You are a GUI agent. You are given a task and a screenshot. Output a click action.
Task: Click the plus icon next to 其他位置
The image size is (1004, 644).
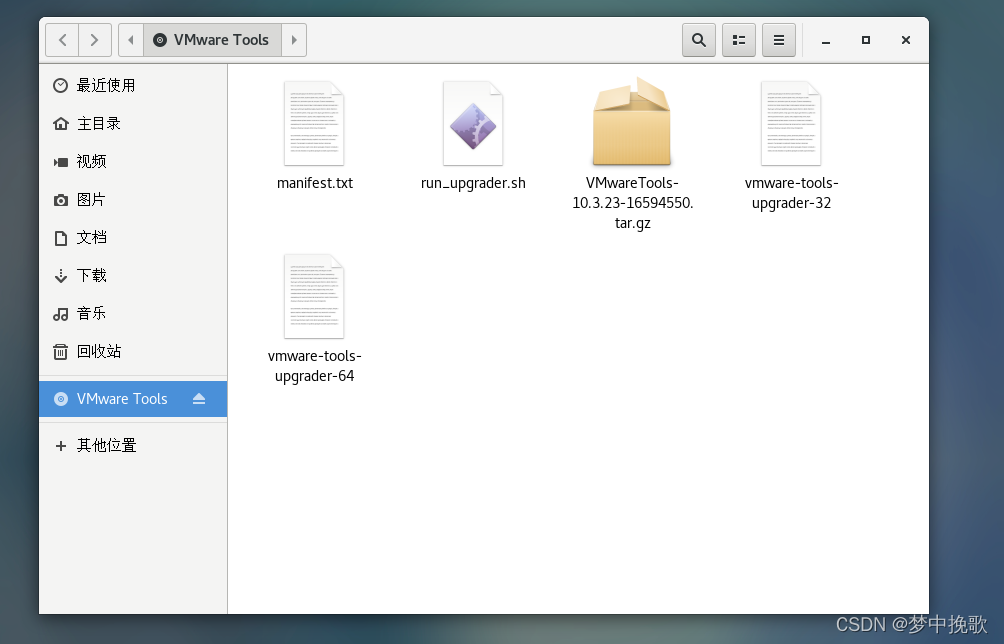(x=61, y=446)
